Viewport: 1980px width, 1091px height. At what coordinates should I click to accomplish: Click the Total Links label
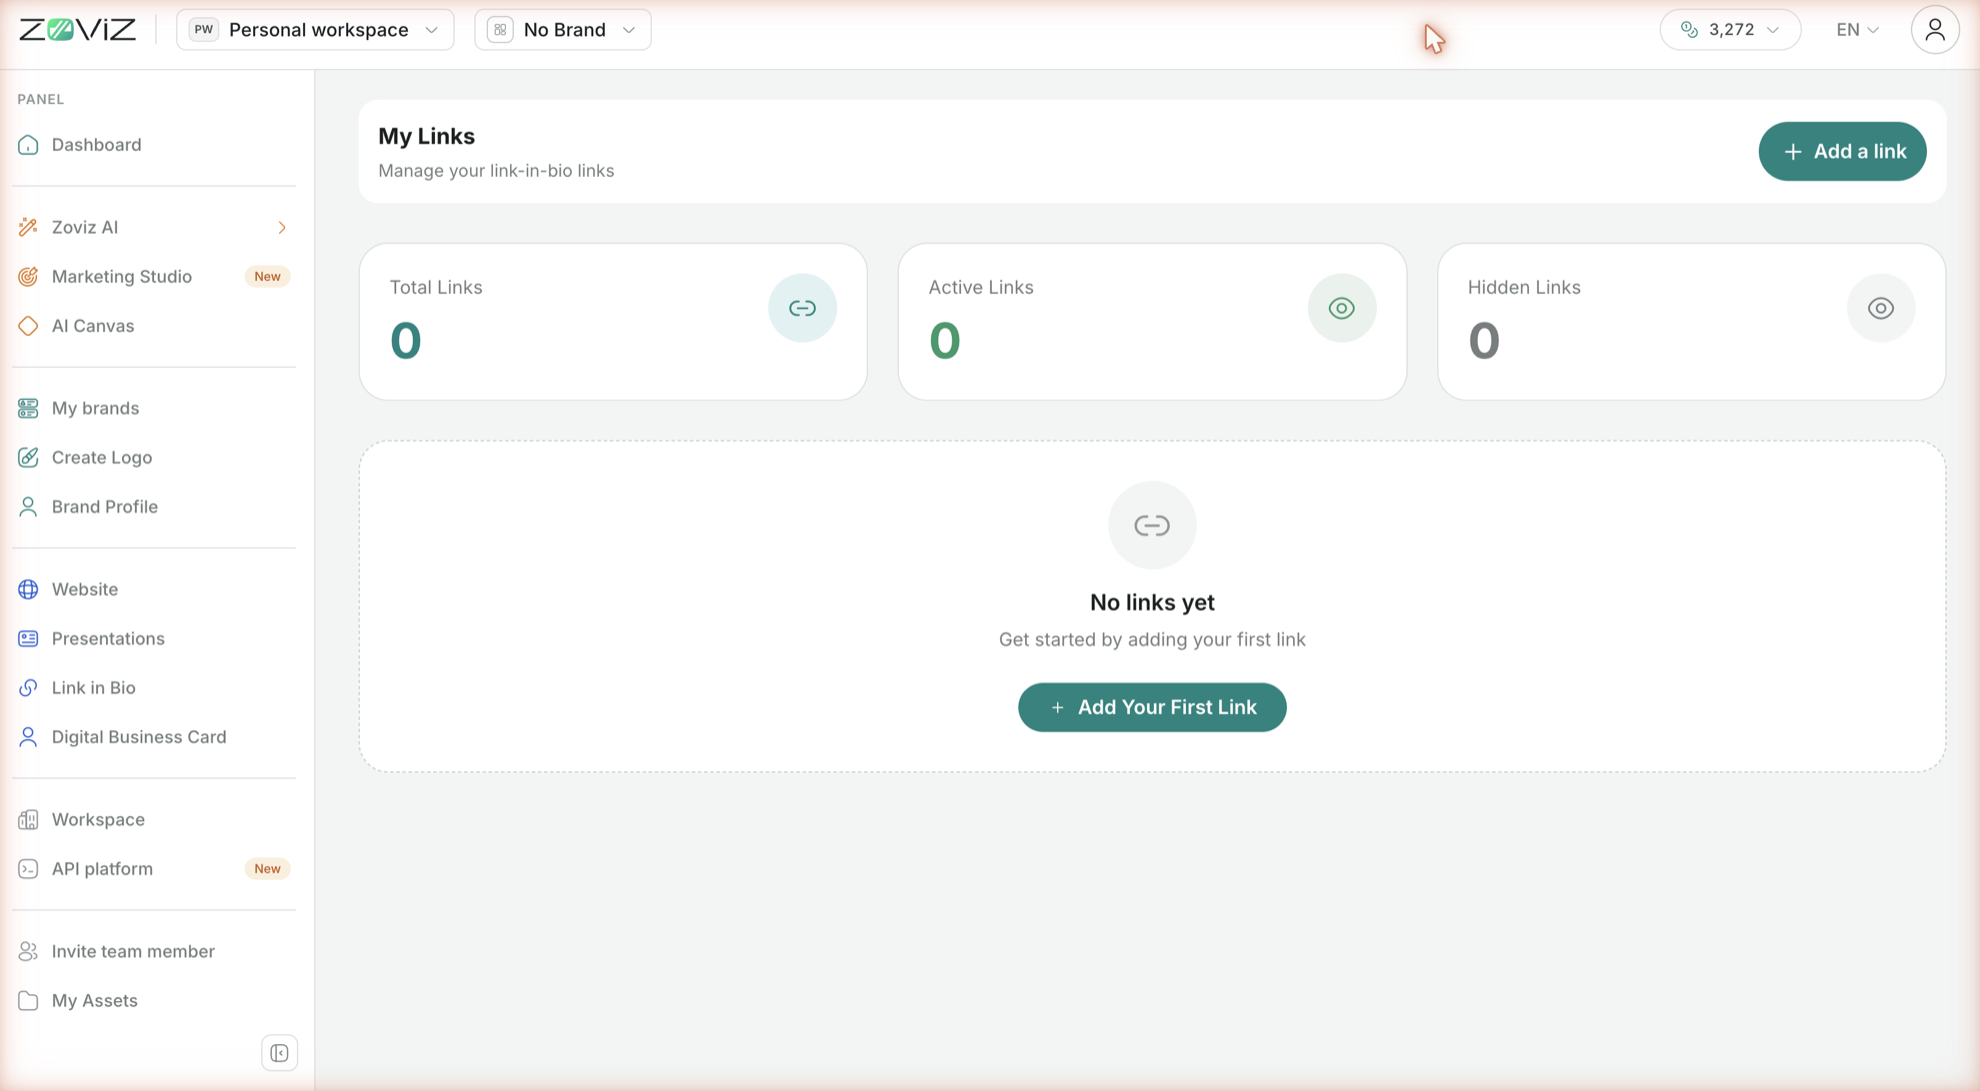coord(436,287)
